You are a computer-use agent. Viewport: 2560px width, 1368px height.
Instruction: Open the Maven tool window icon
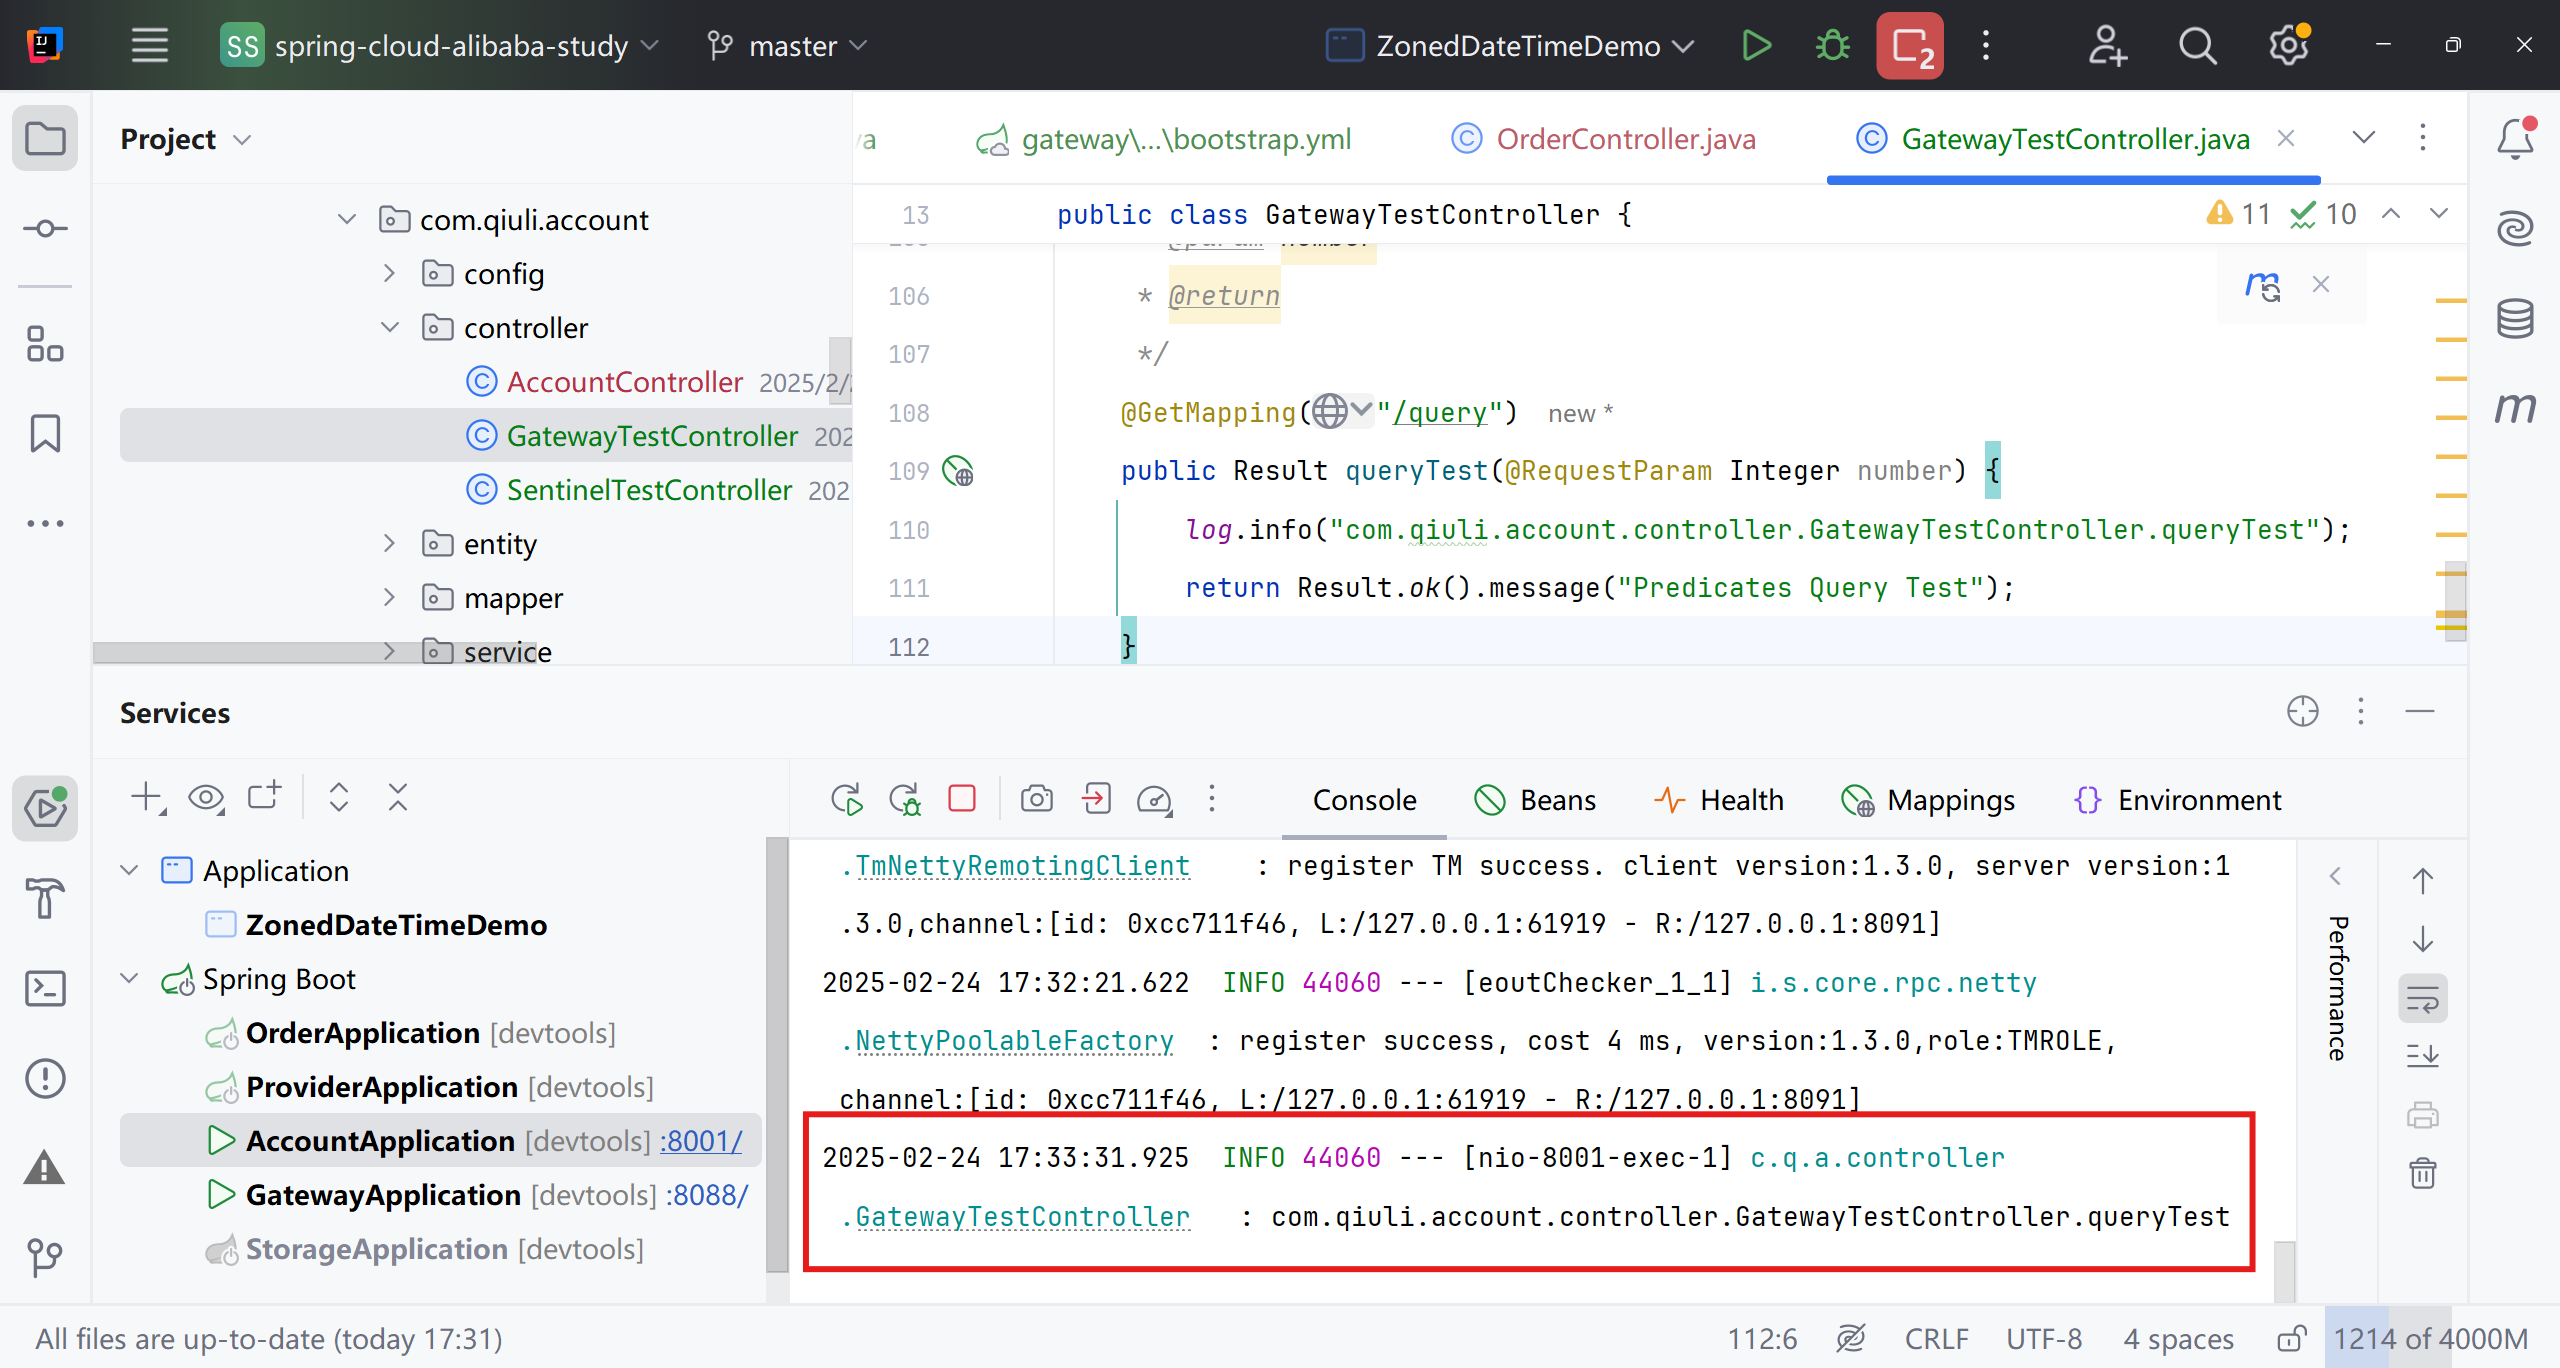pyautogui.click(x=2514, y=407)
